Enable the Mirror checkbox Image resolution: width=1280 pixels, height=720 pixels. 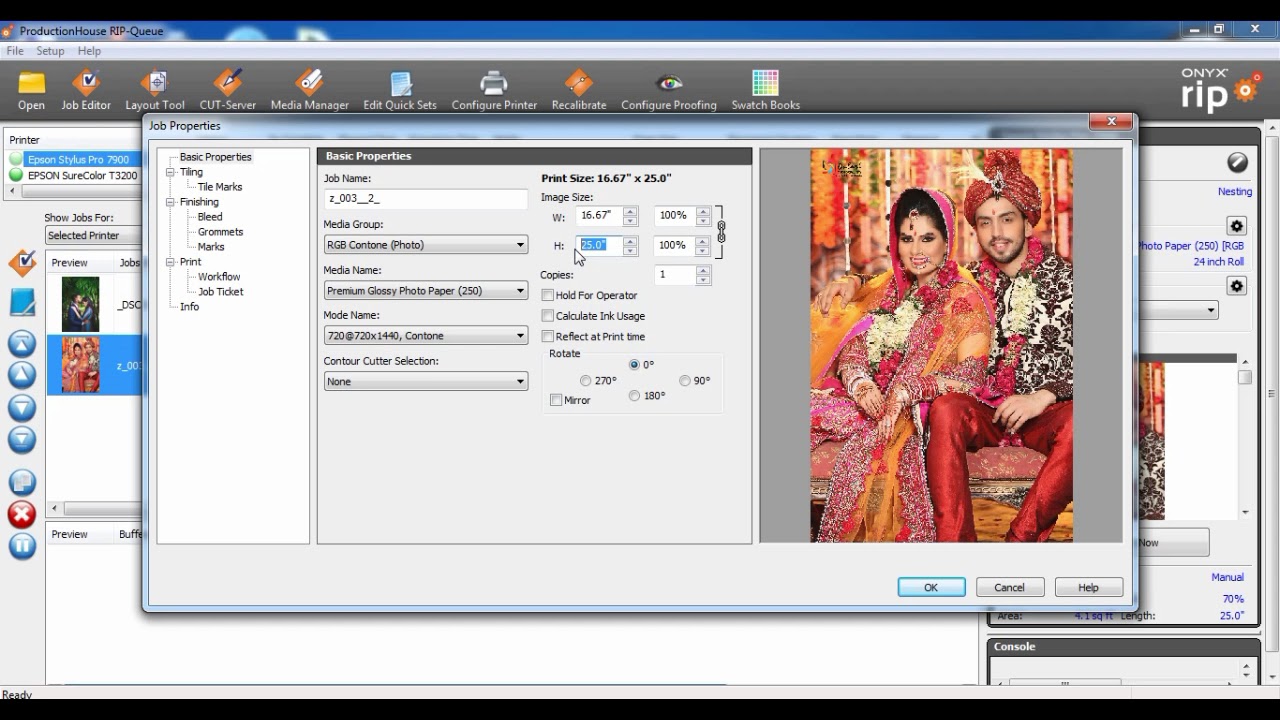tap(556, 400)
